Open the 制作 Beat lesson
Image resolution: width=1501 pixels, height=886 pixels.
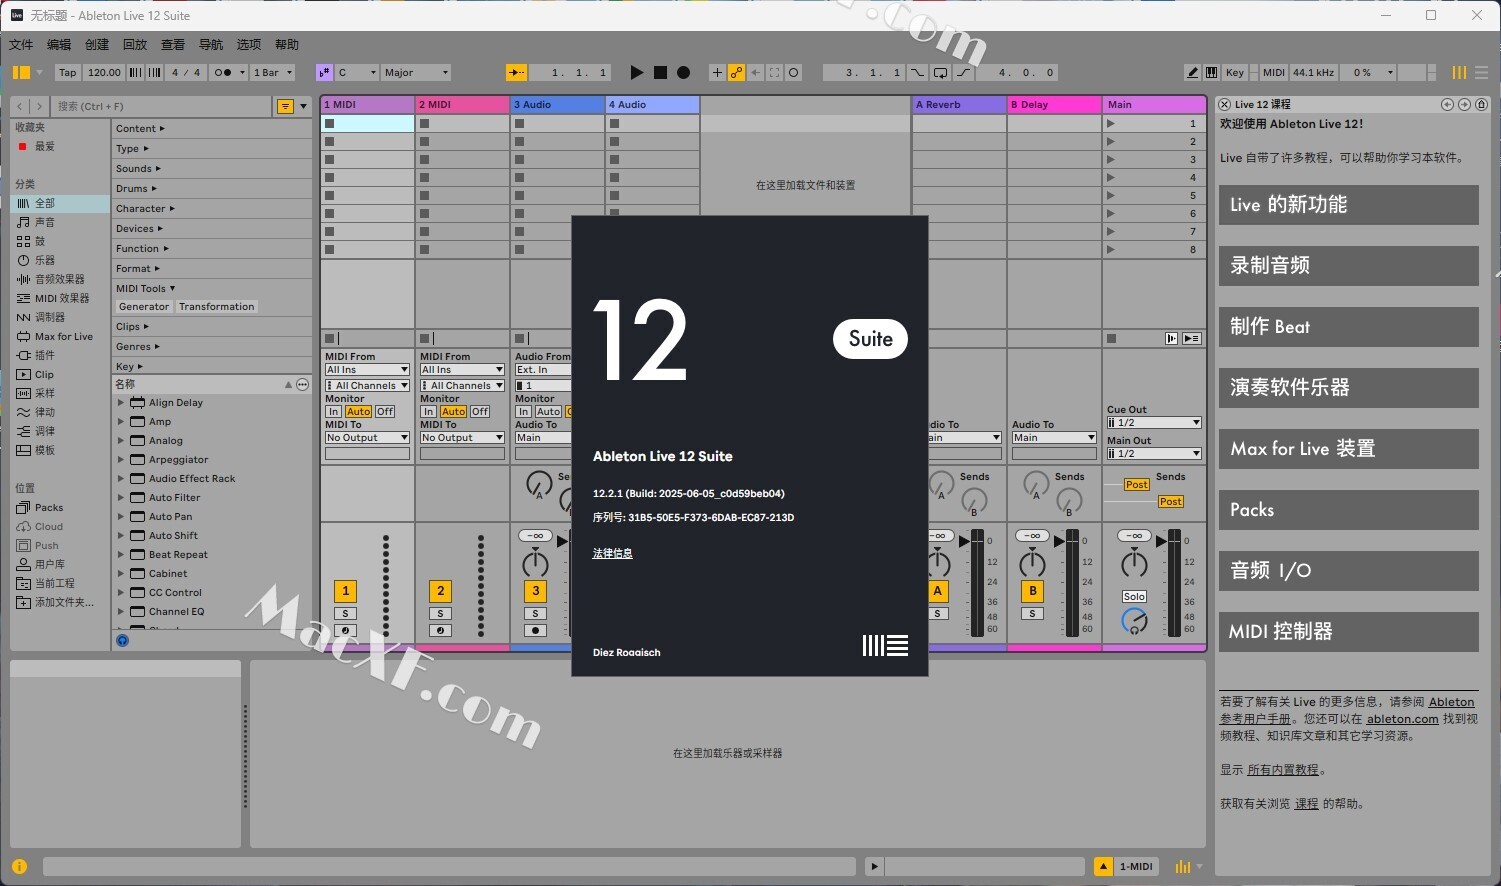click(x=1348, y=327)
